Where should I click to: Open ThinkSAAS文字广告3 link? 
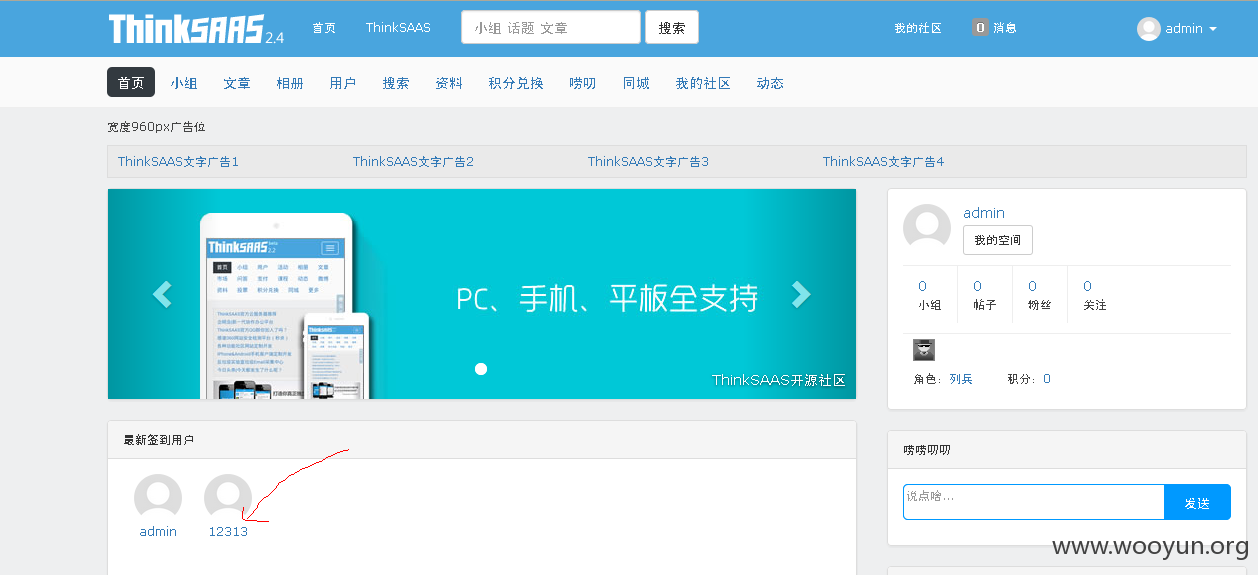click(648, 161)
